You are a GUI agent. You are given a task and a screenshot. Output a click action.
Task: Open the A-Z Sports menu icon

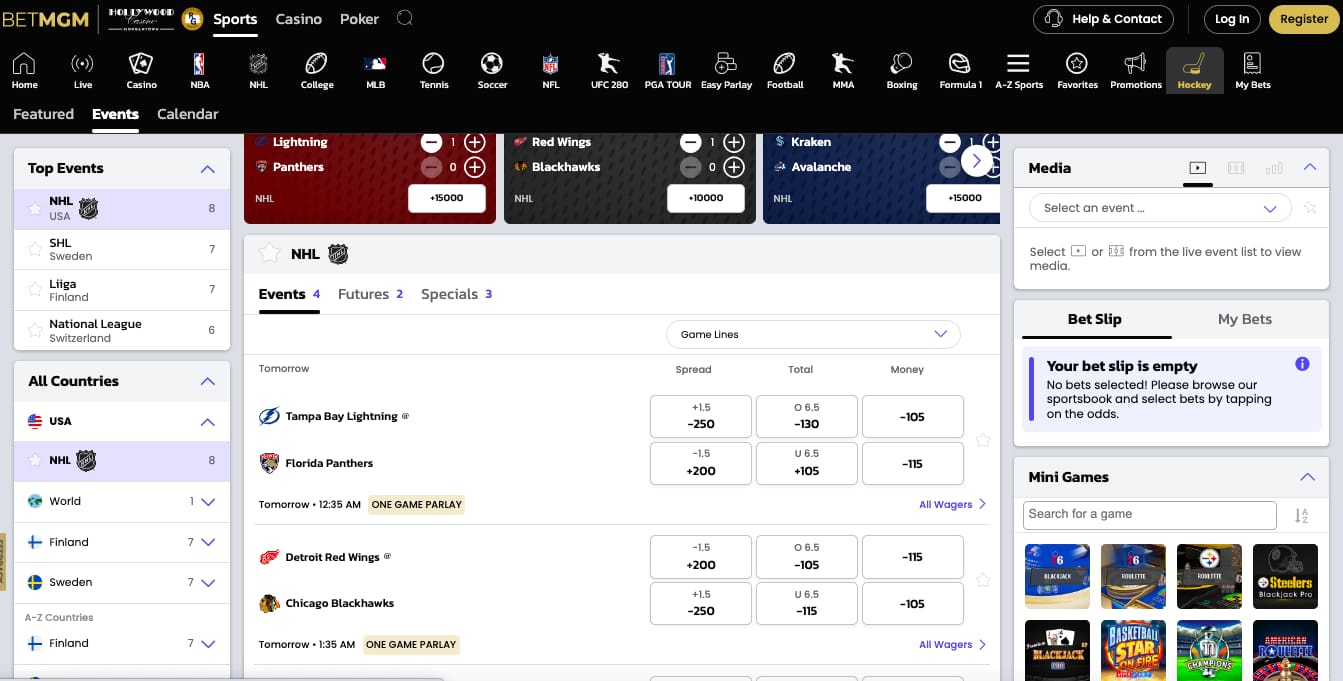[x=1018, y=70]
